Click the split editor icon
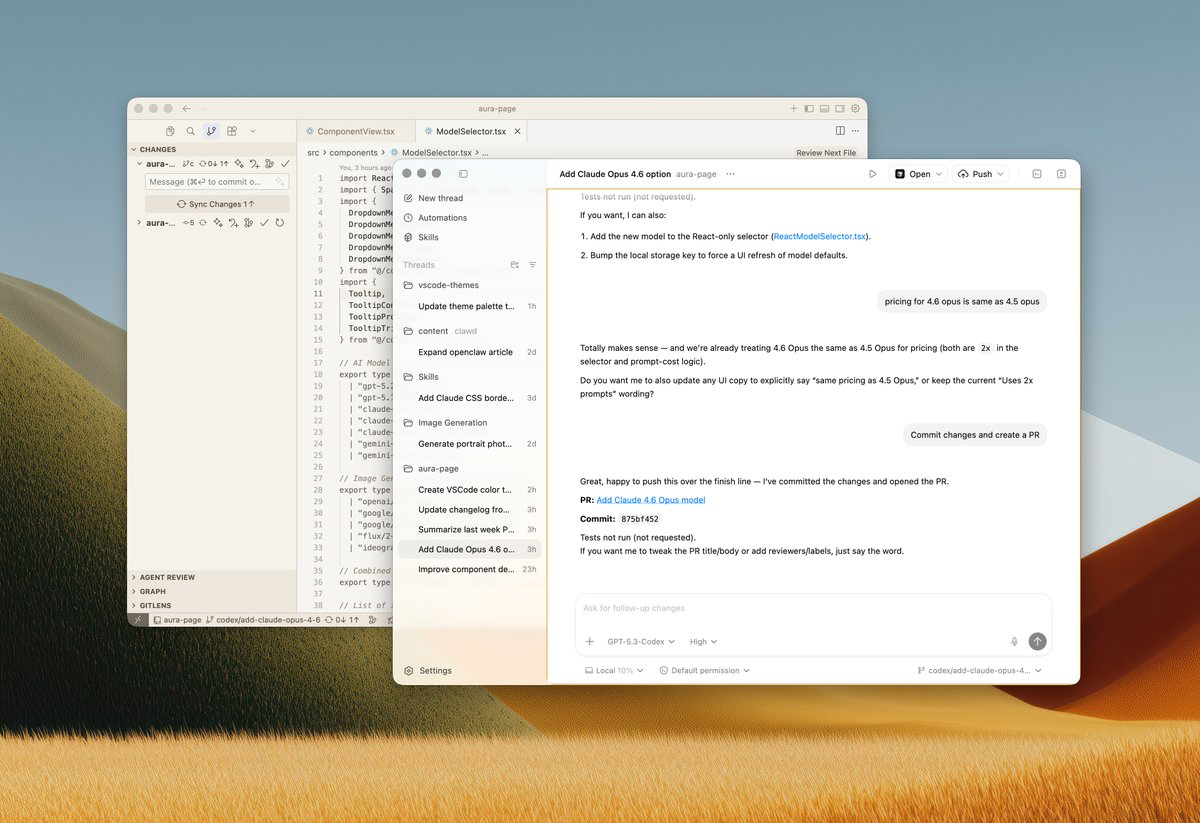1200x823 pixels. [840, 131]
